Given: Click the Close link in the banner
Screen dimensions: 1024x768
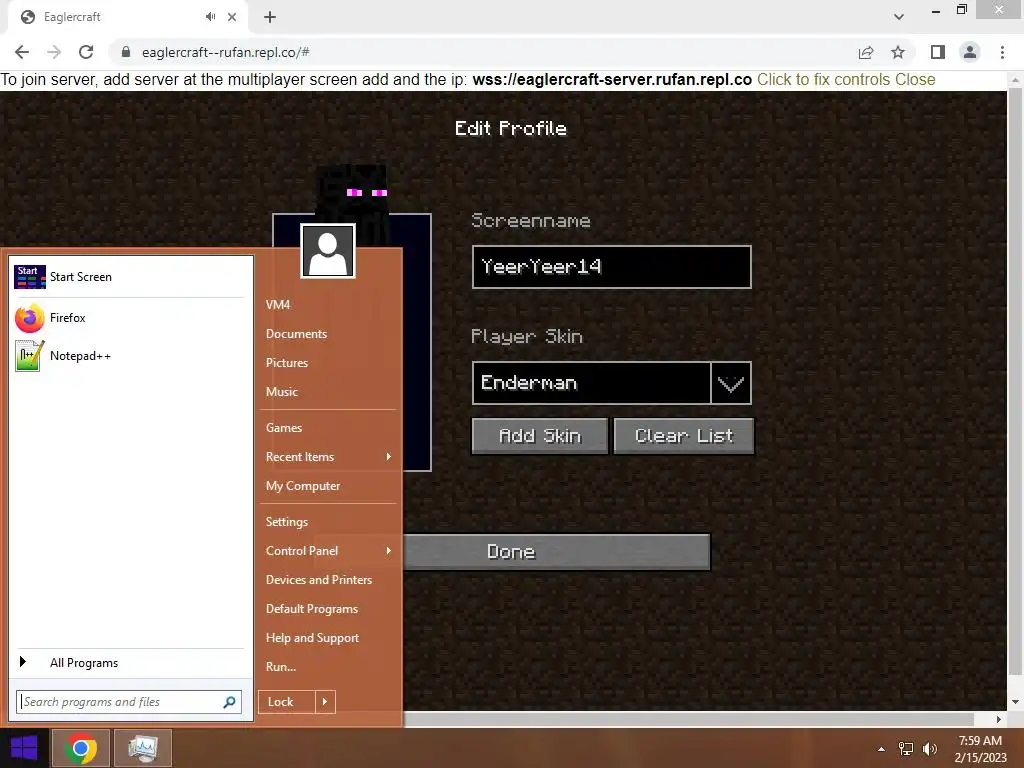Looking at the screenshot, I should (x=915, y=80).
